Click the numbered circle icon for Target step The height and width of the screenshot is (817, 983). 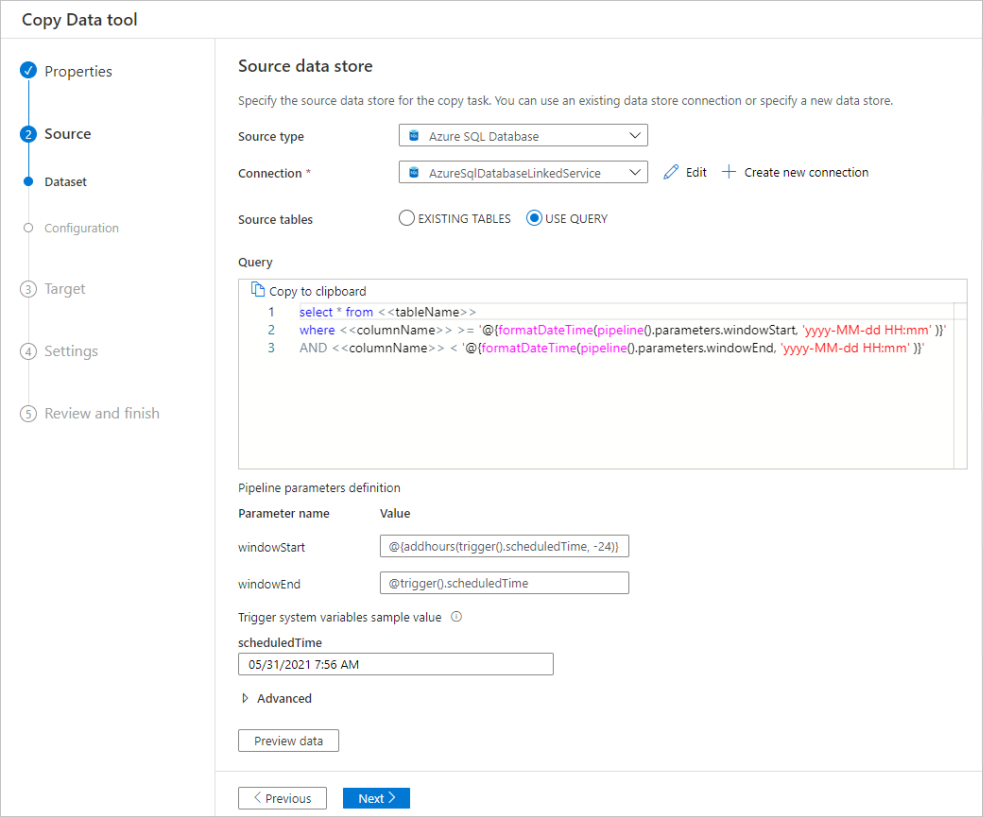[27, 288]
